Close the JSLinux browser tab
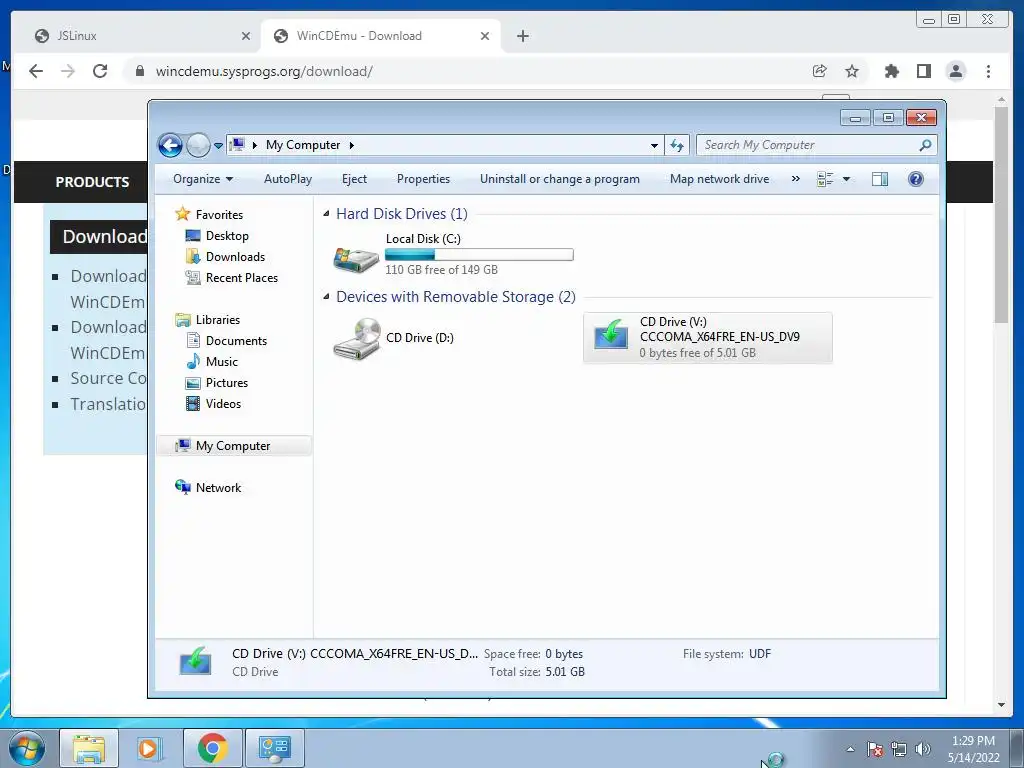1024x768 pixels. point(246,36)
